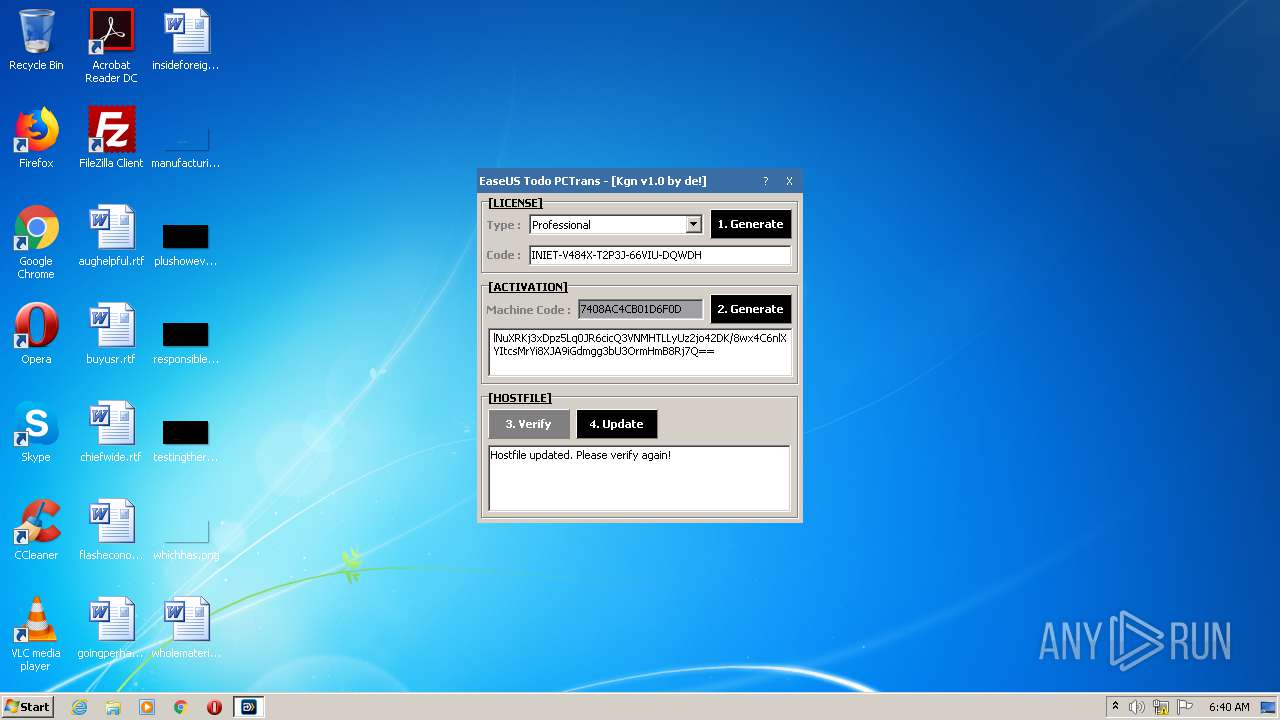
Task: Click into the Machine Code field
Action: [640, 309]
